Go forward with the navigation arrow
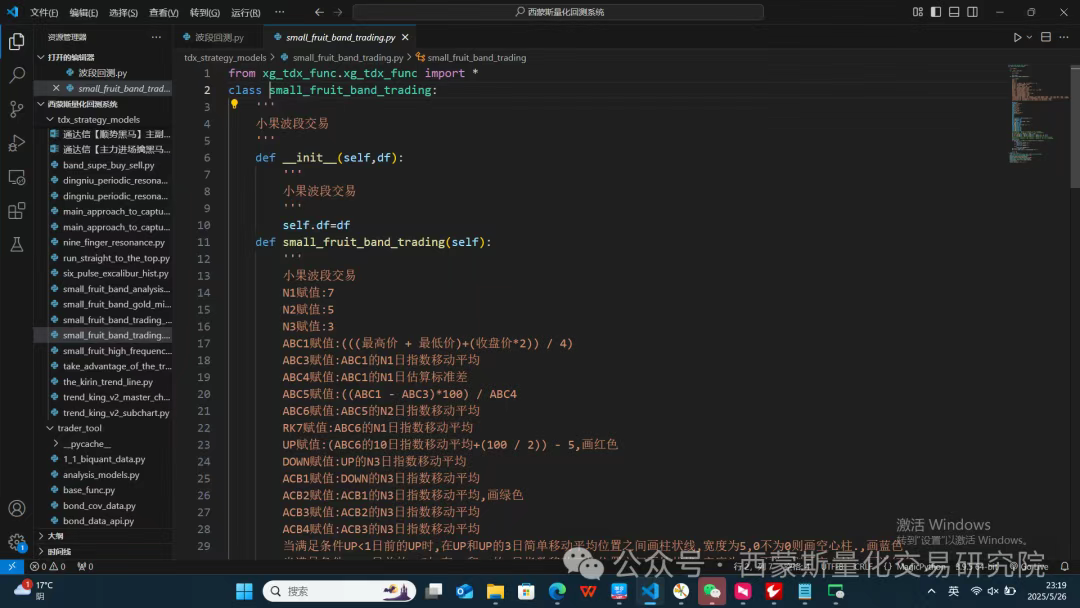This screenshot has width=1080, height=608. [338, 12]
